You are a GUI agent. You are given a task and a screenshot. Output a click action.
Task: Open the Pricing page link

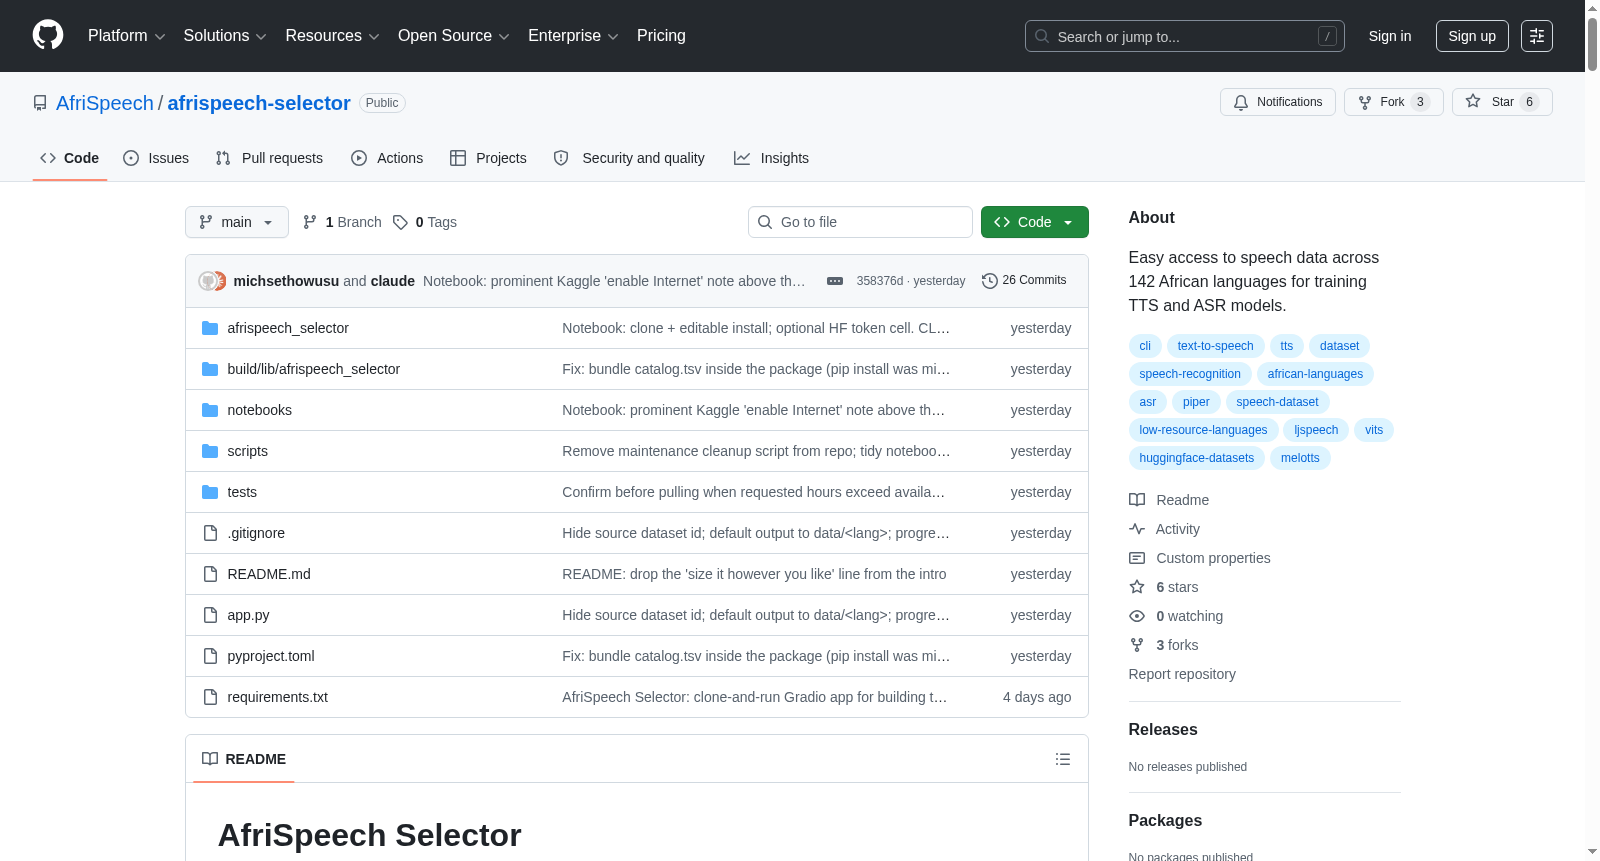[661, 36]
